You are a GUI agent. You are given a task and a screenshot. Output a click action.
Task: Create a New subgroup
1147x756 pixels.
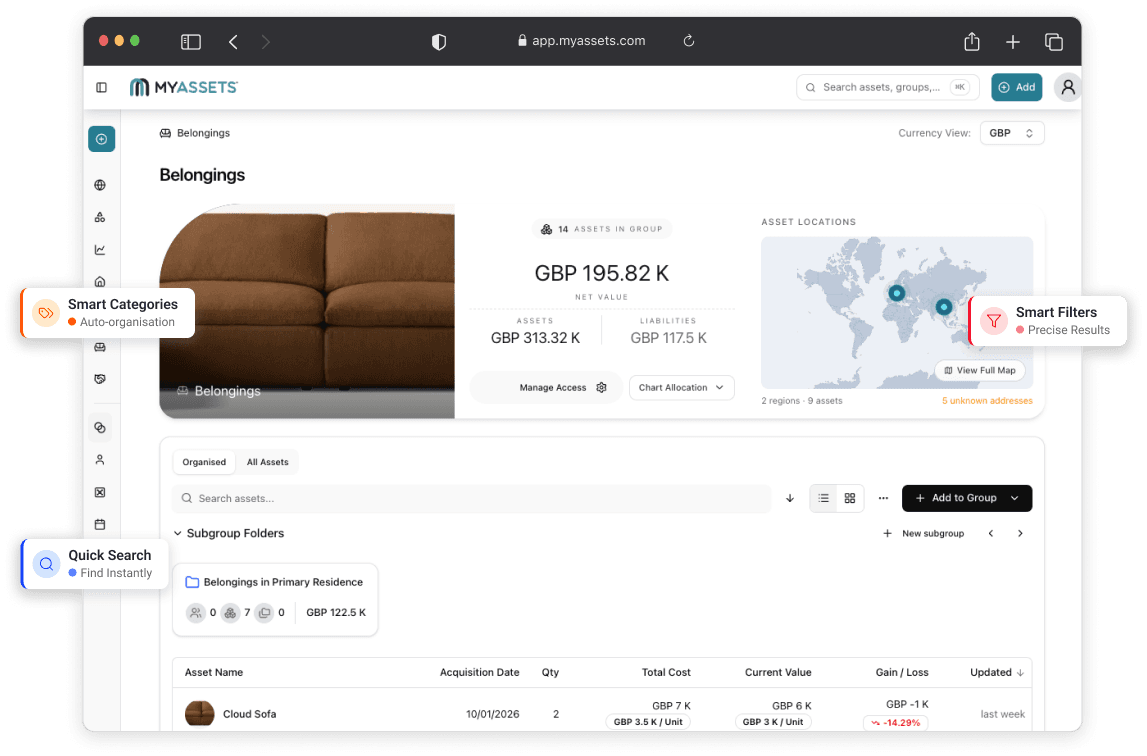923,534
